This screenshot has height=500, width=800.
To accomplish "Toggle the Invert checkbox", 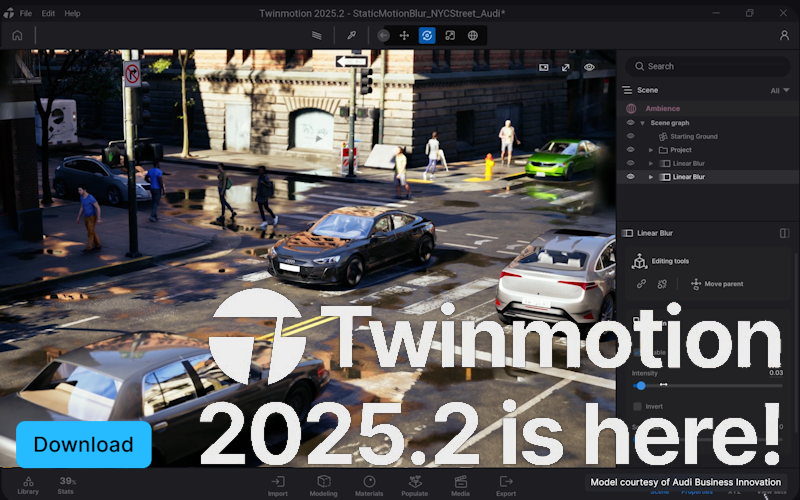I will [638, 407].
